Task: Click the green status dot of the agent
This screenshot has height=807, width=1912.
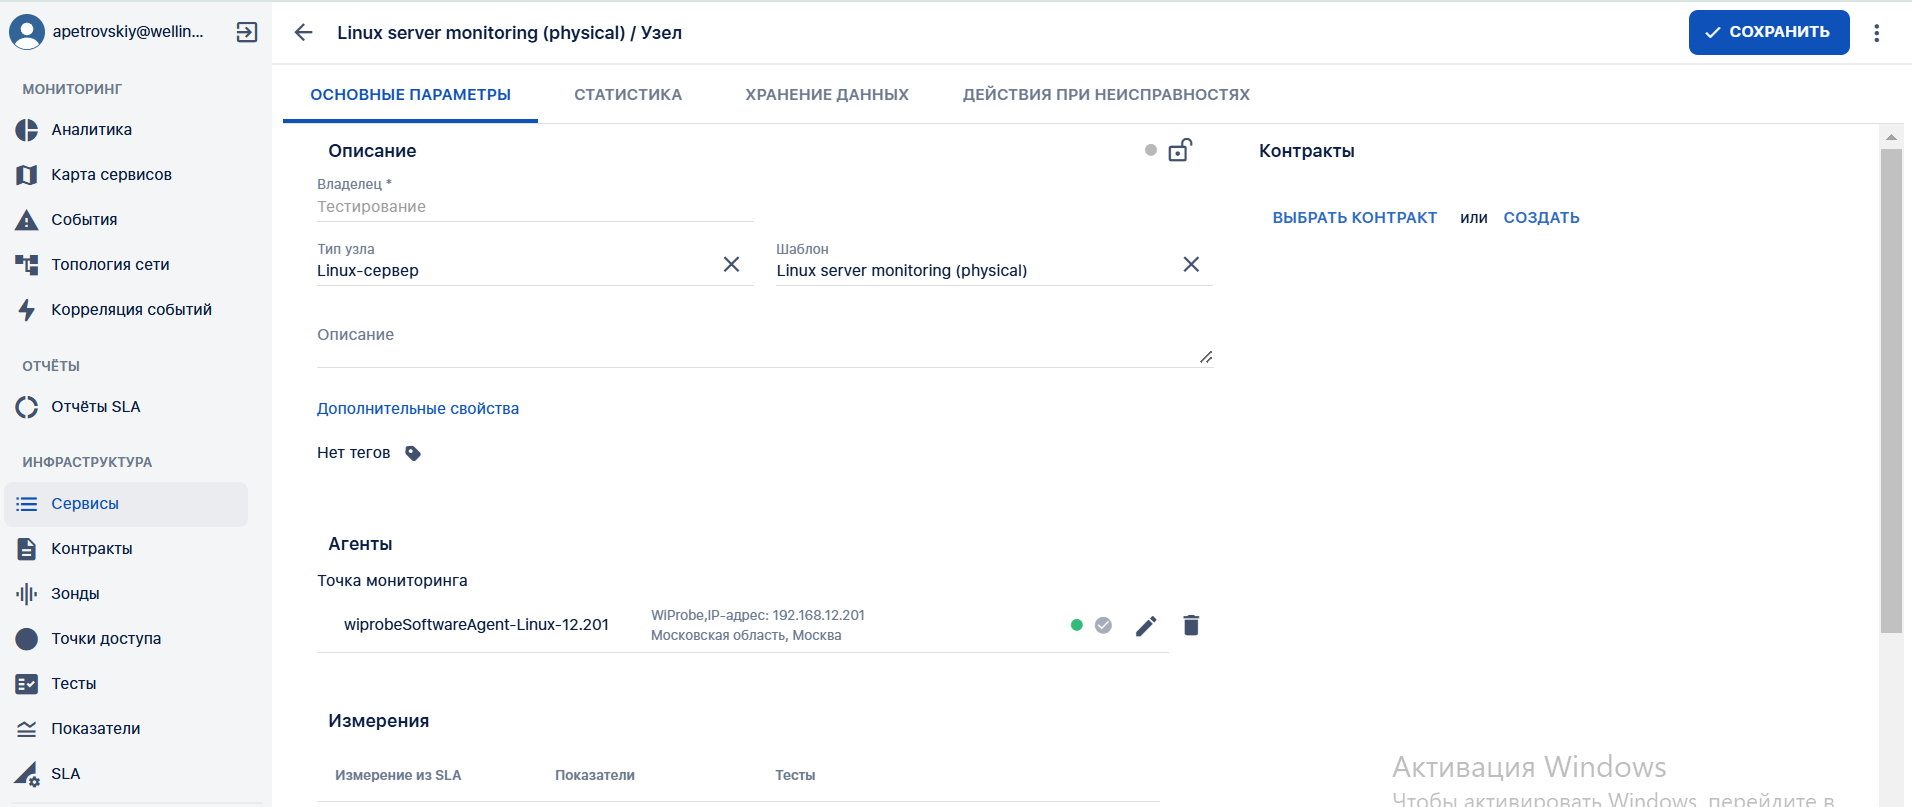Action: pos(1077,625)
